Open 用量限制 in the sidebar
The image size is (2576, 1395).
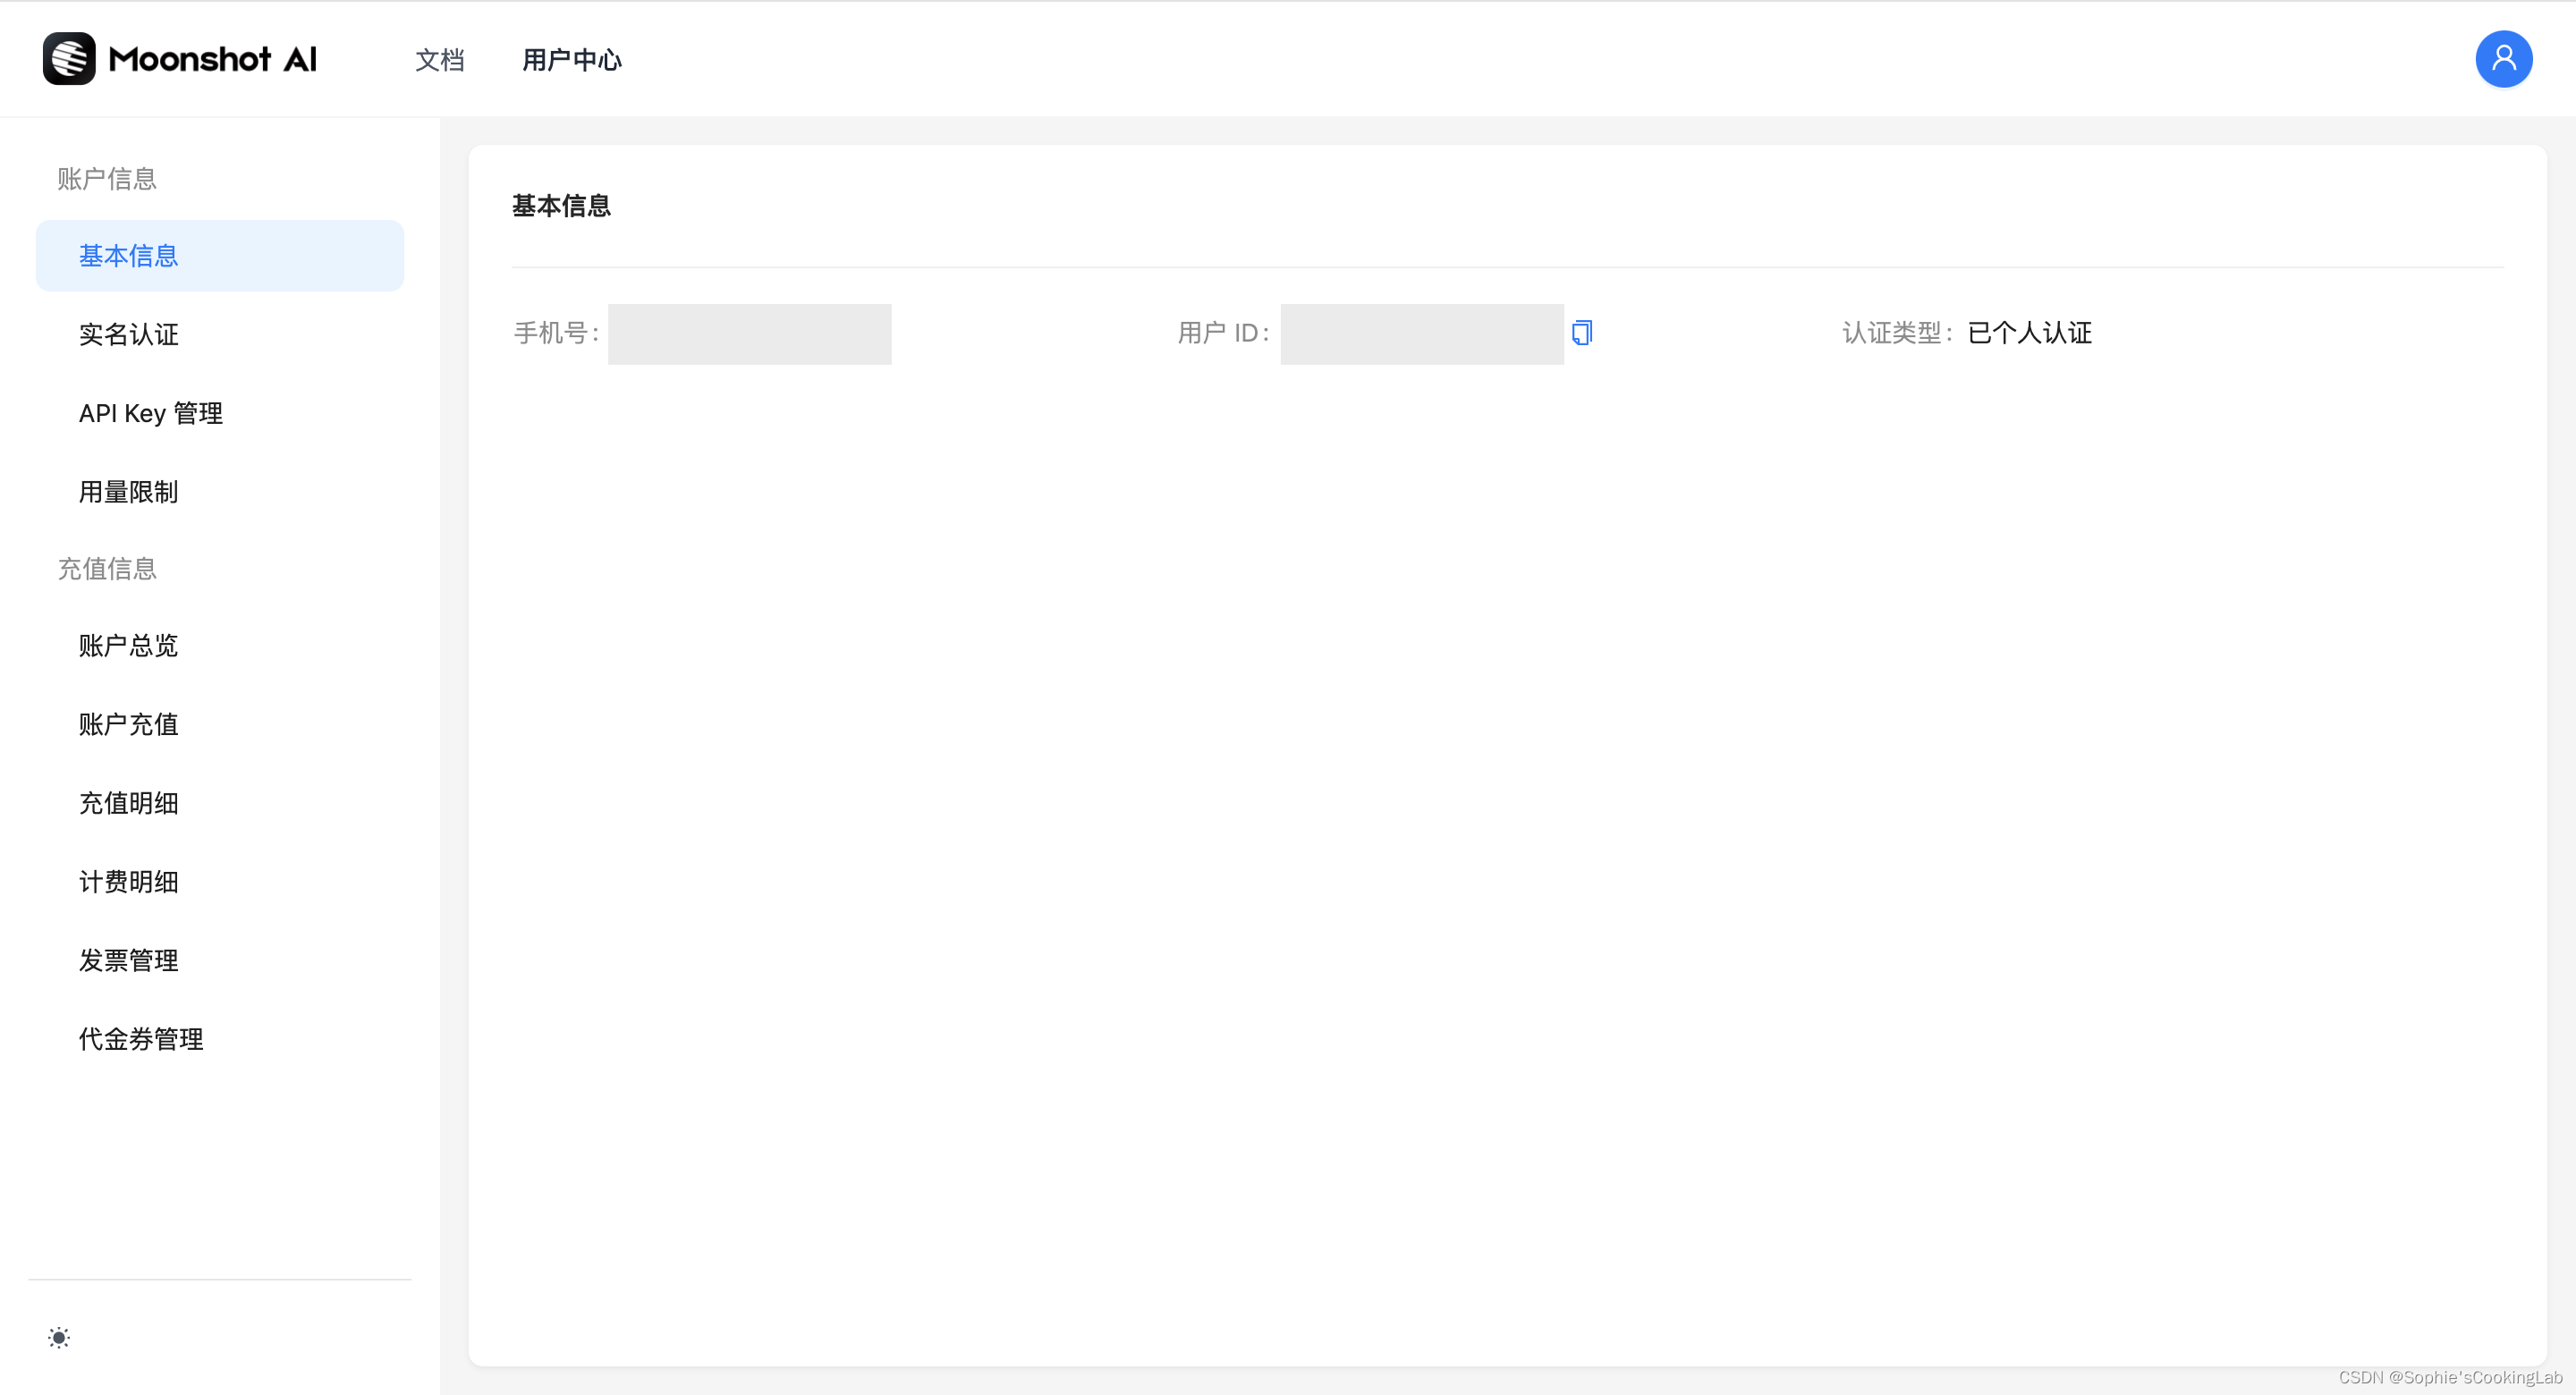(x=129, y=492)
